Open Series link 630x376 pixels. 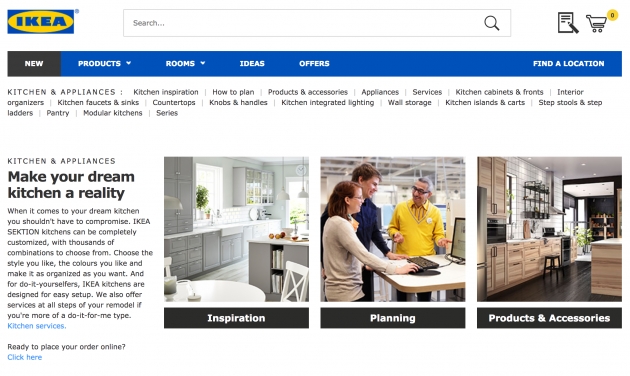click(x=167, y=113)
